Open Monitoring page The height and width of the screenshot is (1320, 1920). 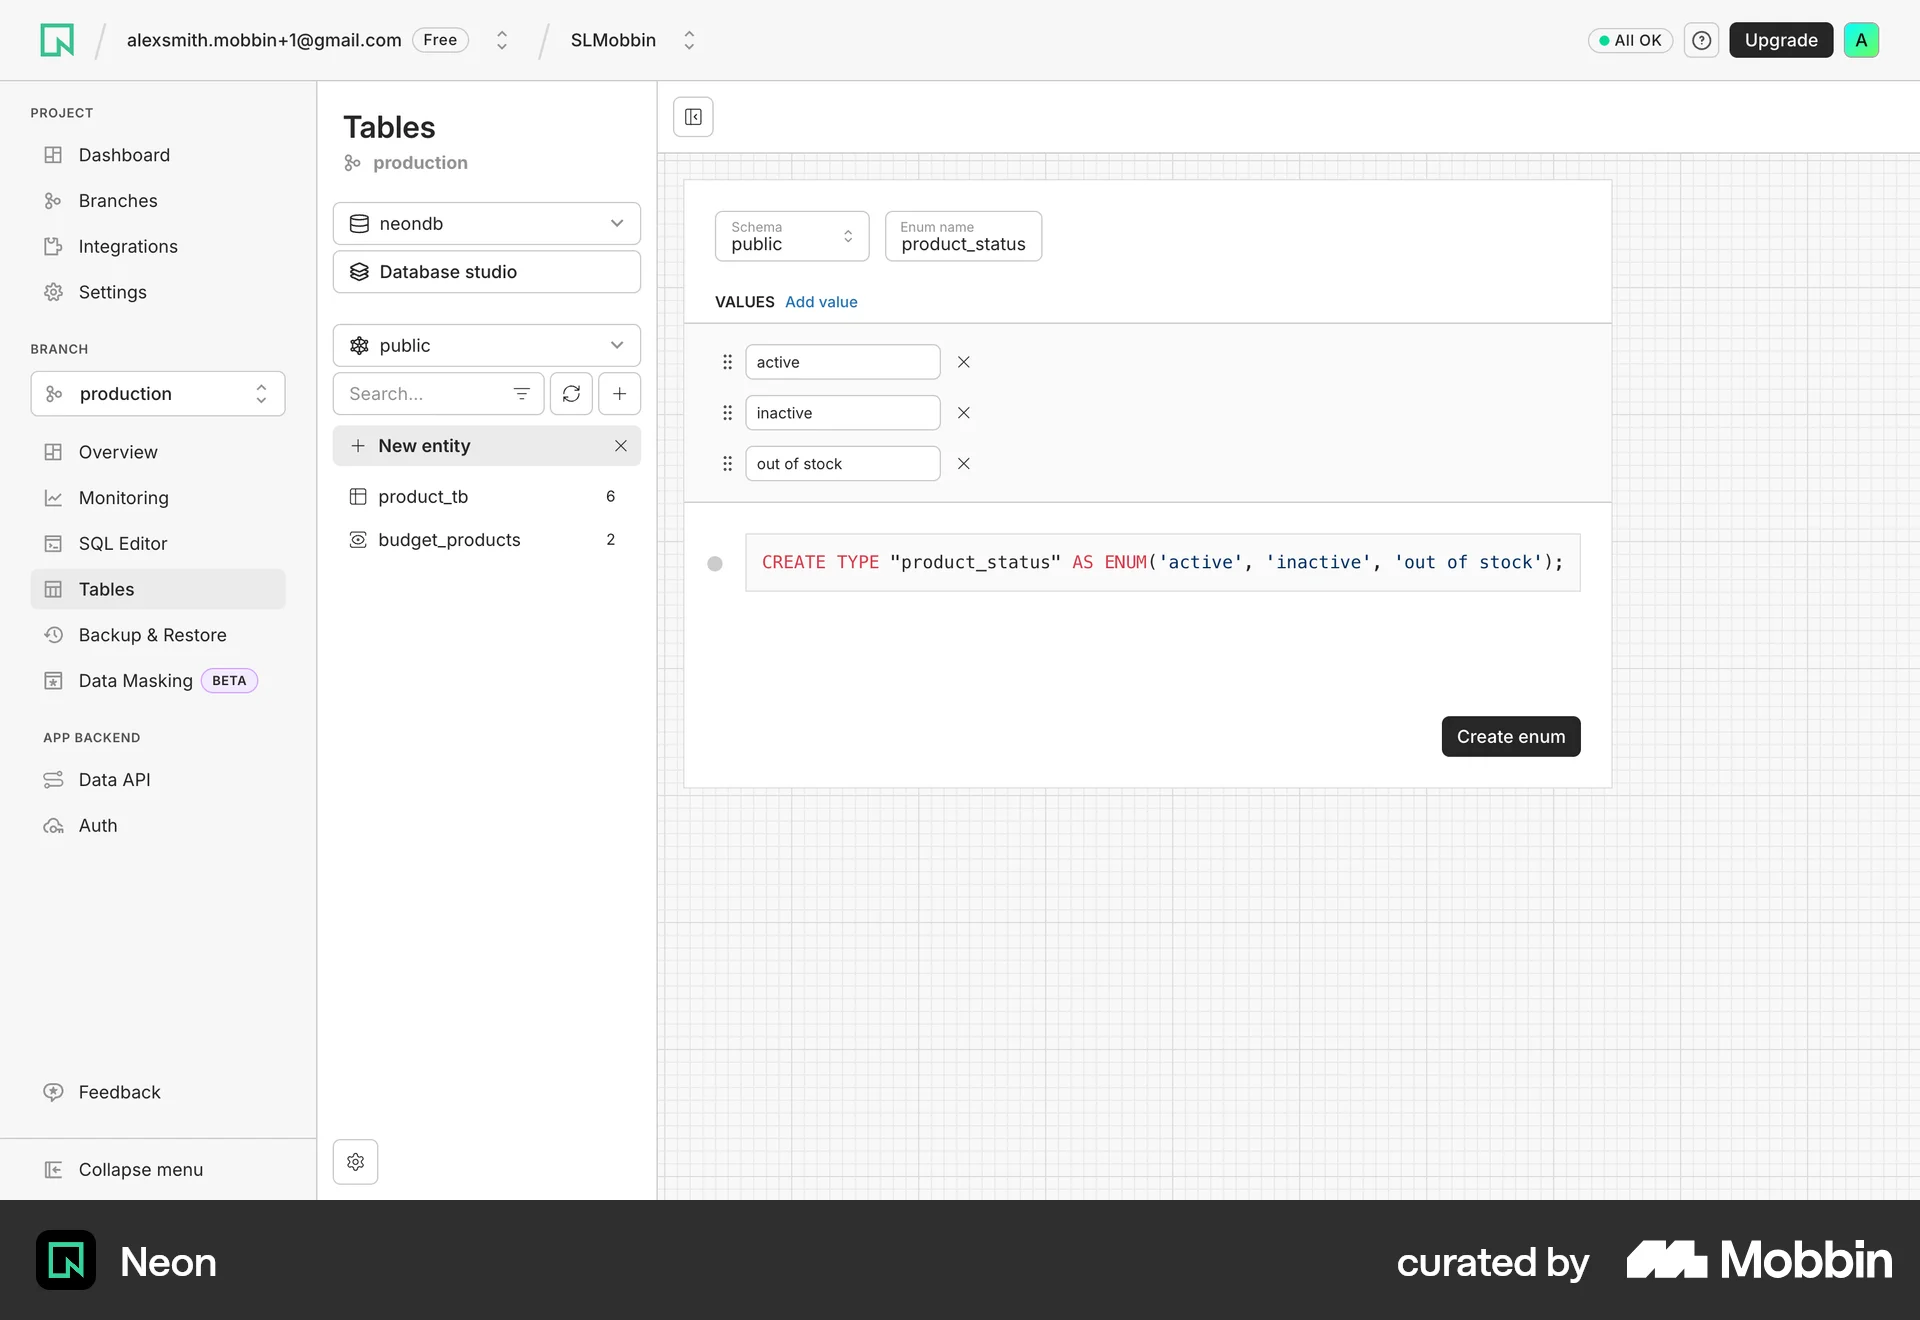pyautogui.click(x=158, y=498)
